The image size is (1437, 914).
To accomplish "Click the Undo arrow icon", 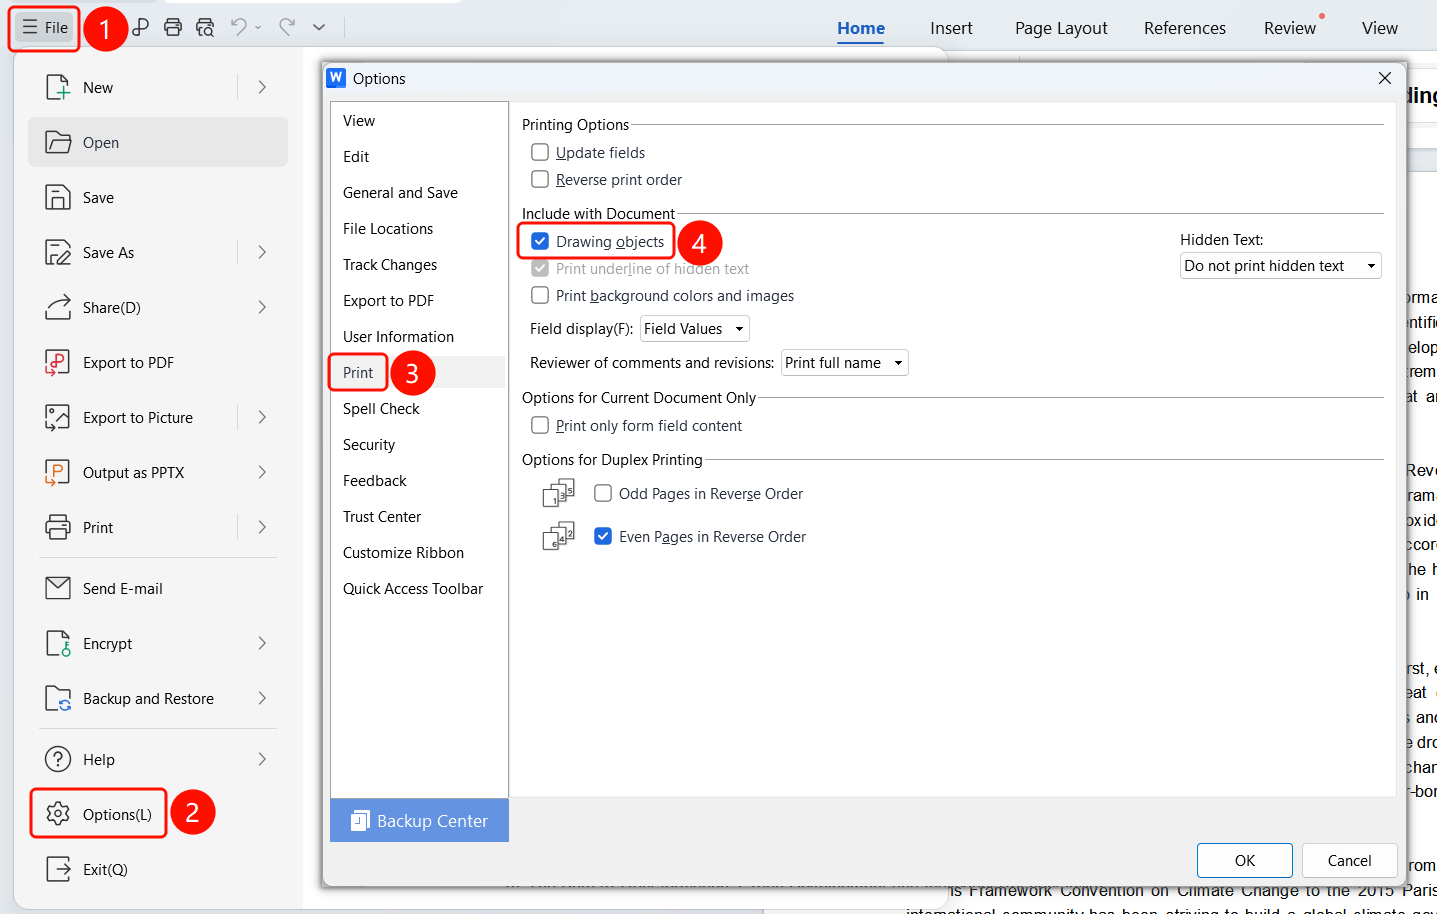I will [238, 27].
